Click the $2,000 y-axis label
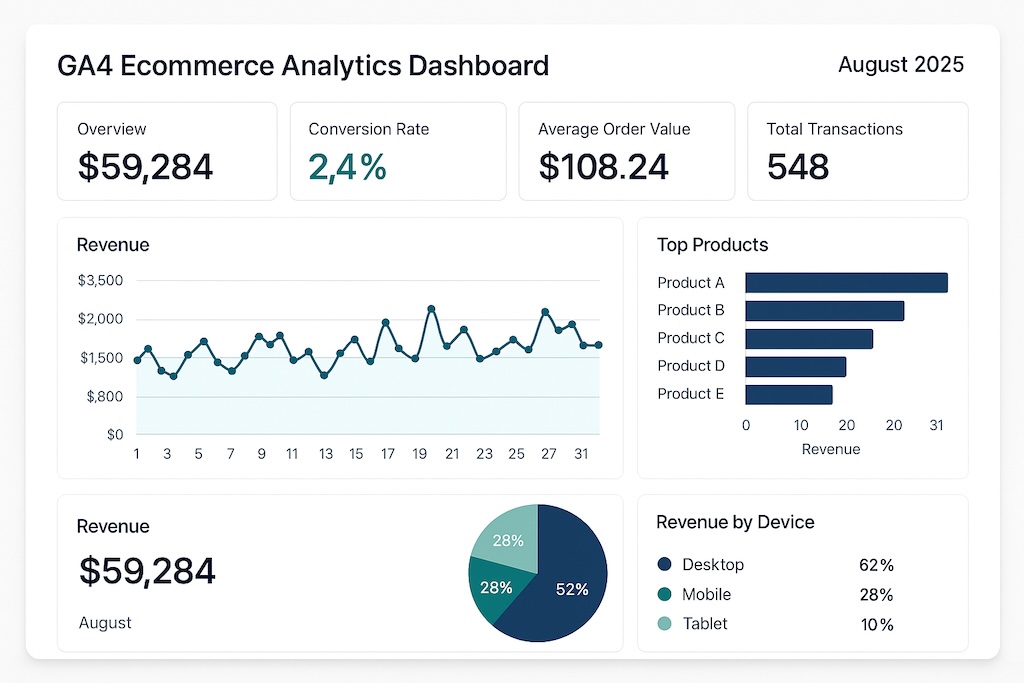 [x=101, y=319]
